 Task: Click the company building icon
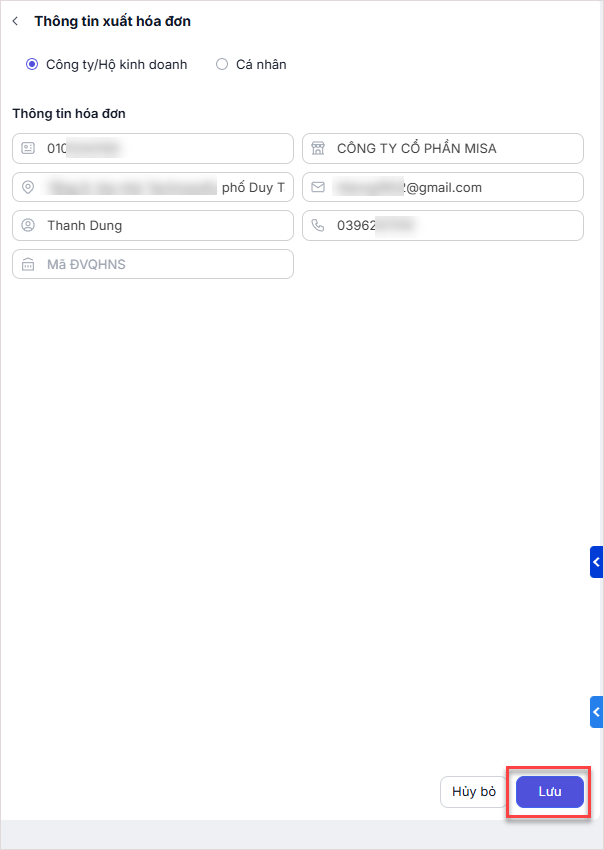pyautogui.click(x=318, y=148)
